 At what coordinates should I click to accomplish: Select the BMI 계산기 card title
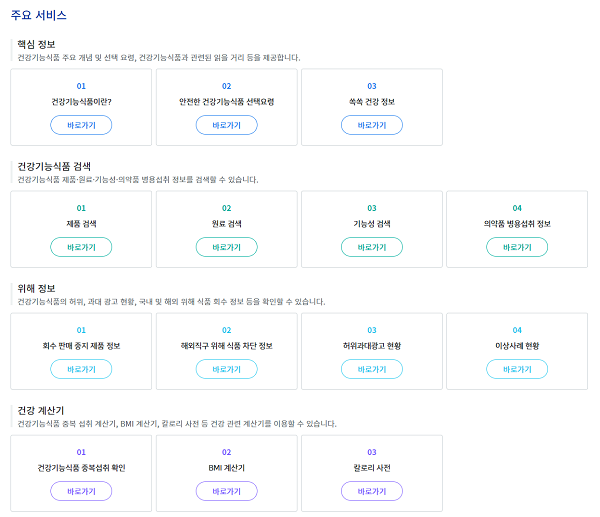click(x=227, y=468)
